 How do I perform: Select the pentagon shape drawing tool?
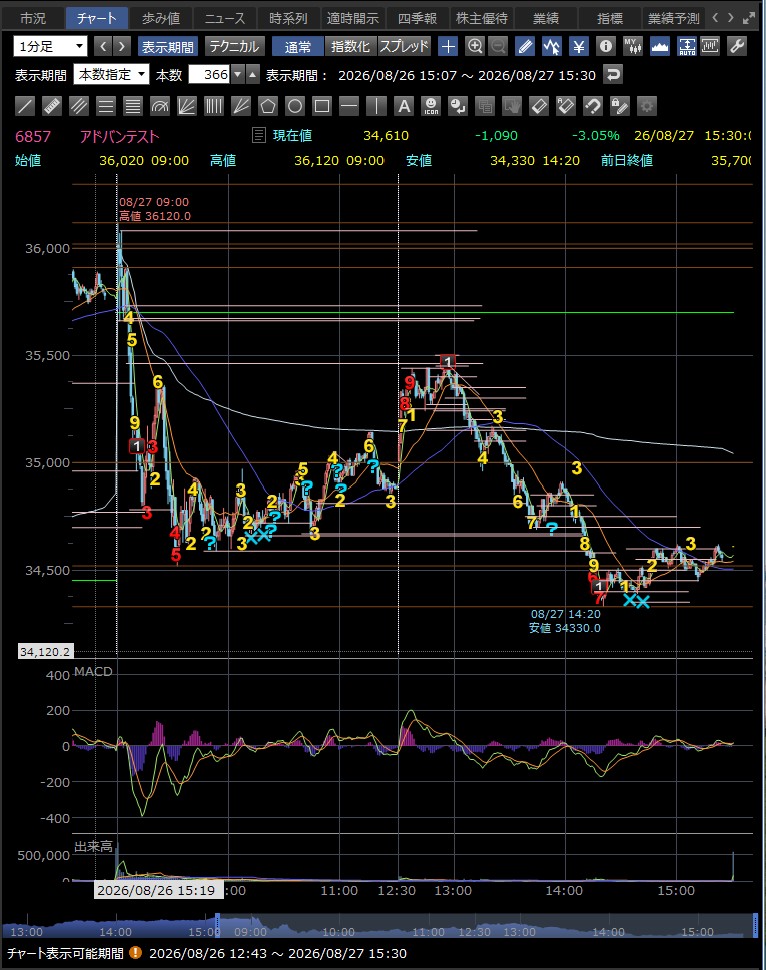pyautogui.click(x=268, y=106)
